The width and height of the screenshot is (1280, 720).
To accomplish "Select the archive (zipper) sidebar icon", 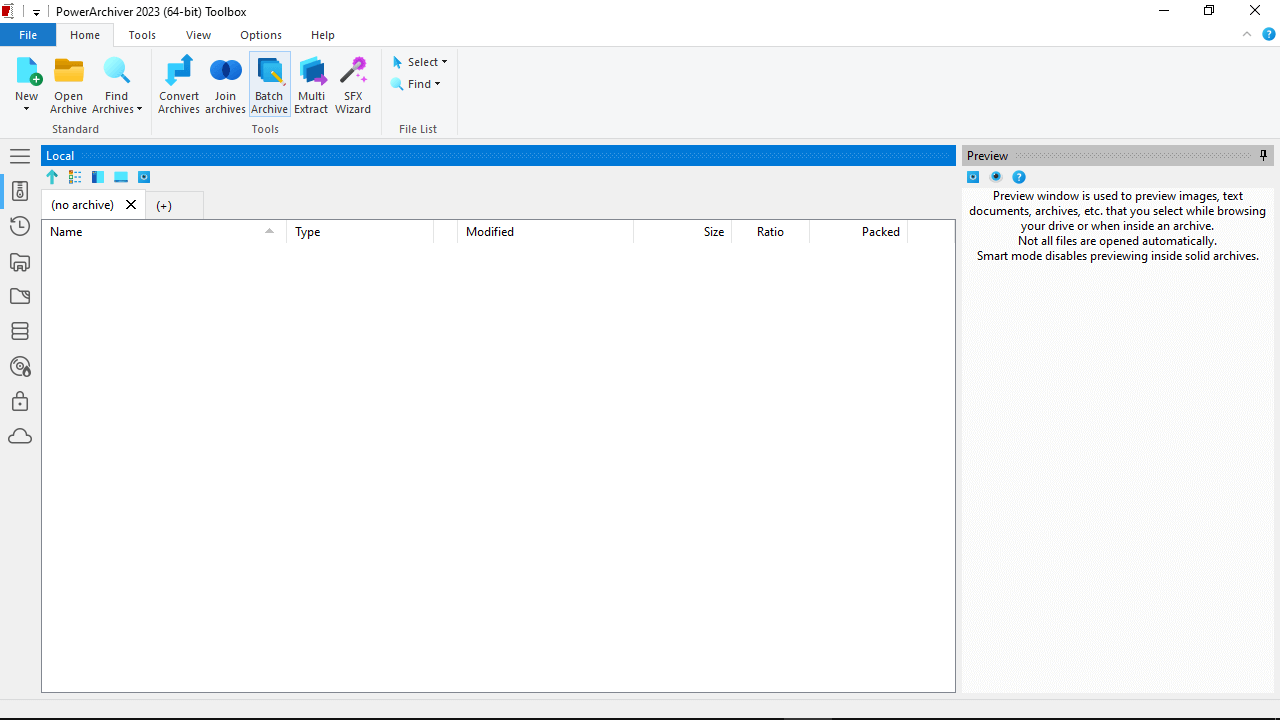I will [20, 191].
